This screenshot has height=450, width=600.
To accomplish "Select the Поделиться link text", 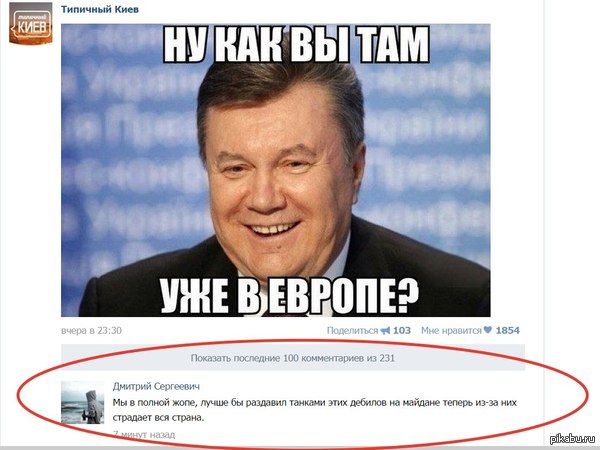I will (352, 331).
